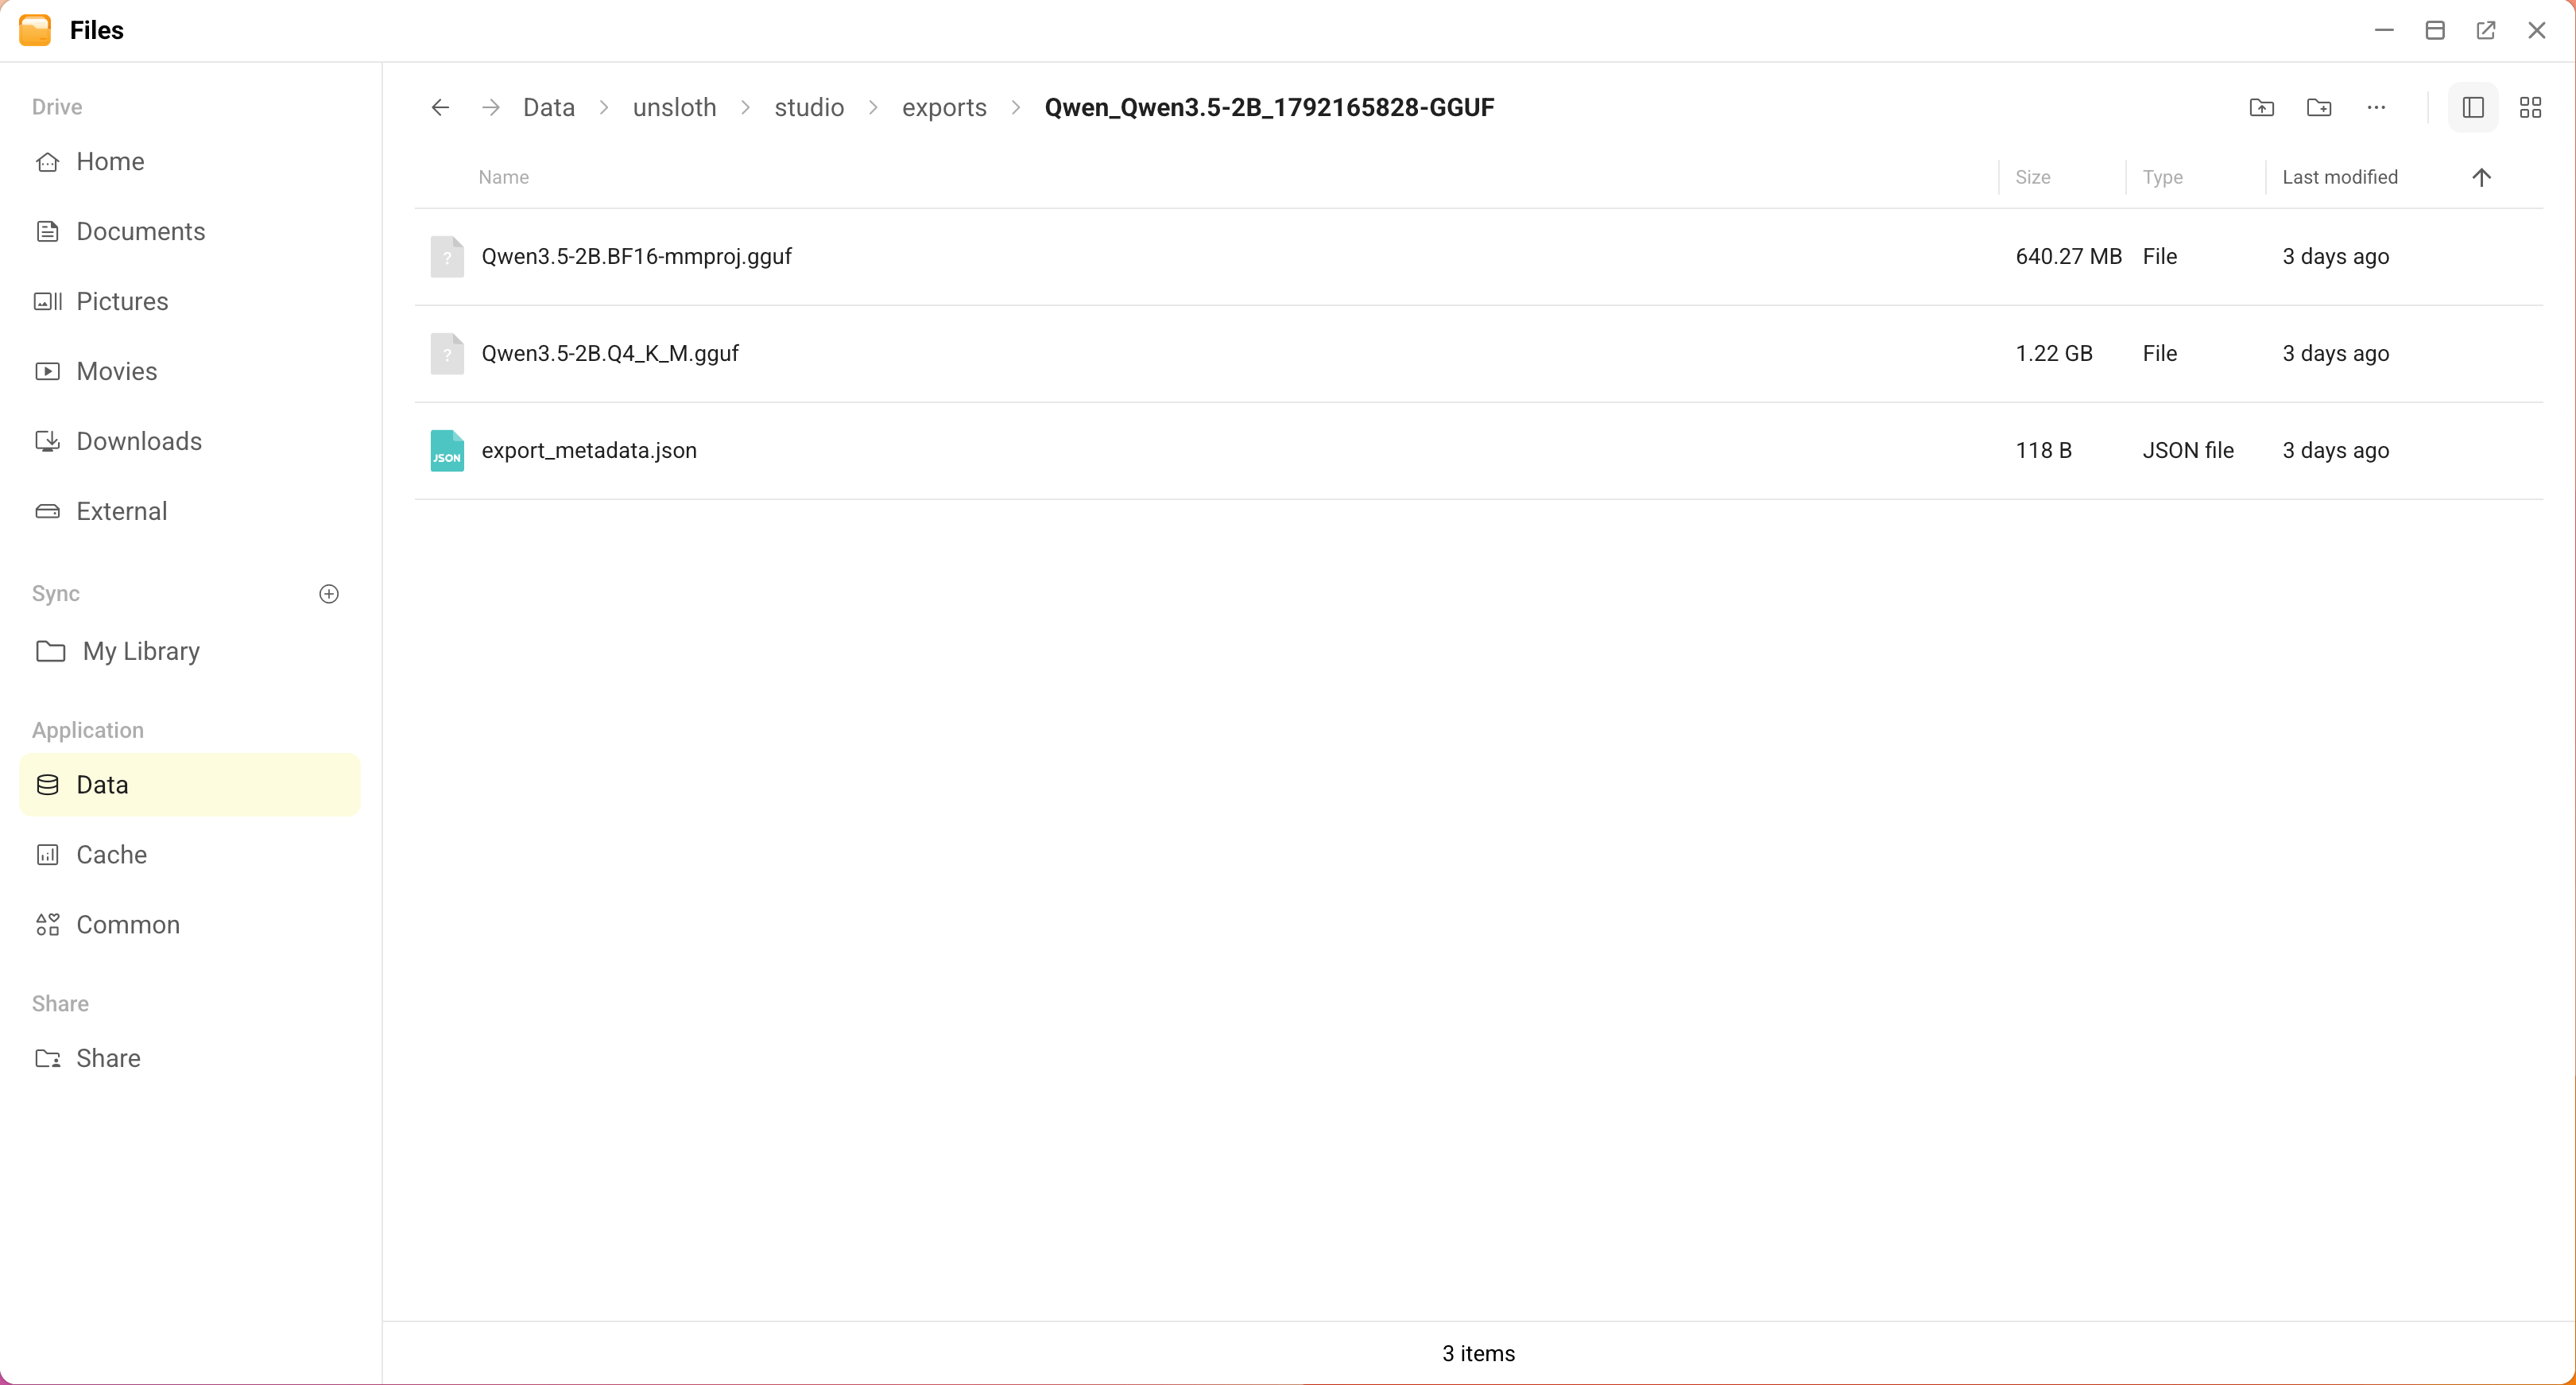The height and width of the screenshot is (1385, 2576).
Task: Select Data under Application
Action: (x=190, y=785)
